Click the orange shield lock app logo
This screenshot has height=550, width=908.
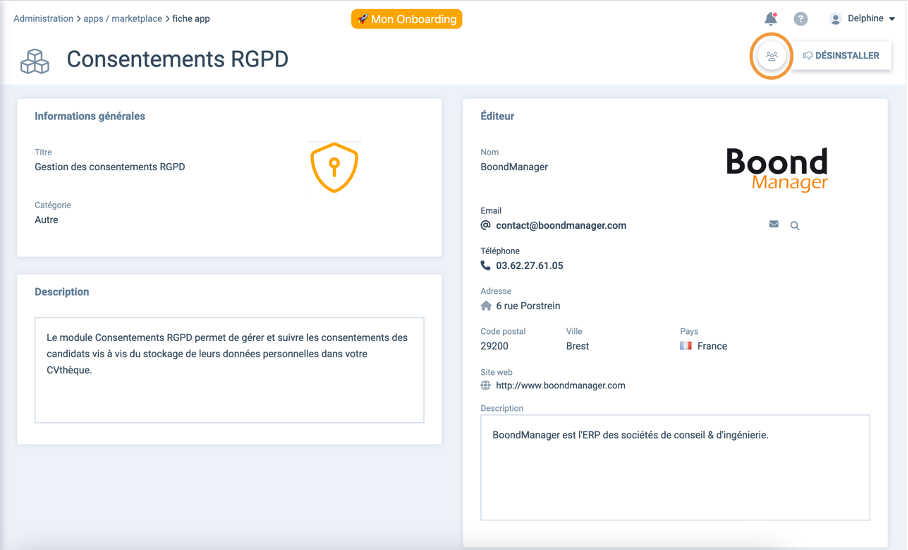334,168
